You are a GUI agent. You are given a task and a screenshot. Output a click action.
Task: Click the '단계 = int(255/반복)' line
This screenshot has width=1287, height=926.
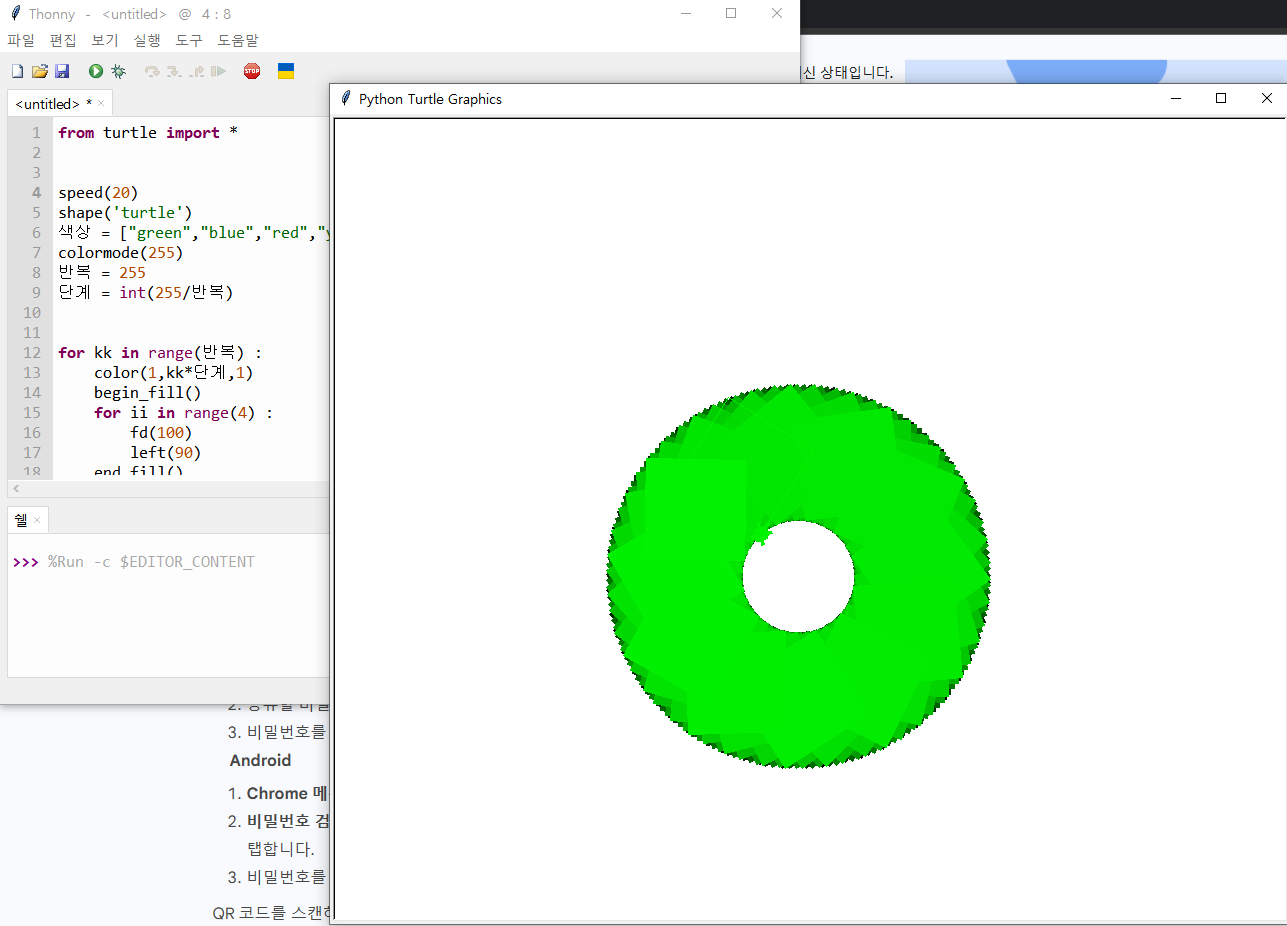(x=146, y=292)
